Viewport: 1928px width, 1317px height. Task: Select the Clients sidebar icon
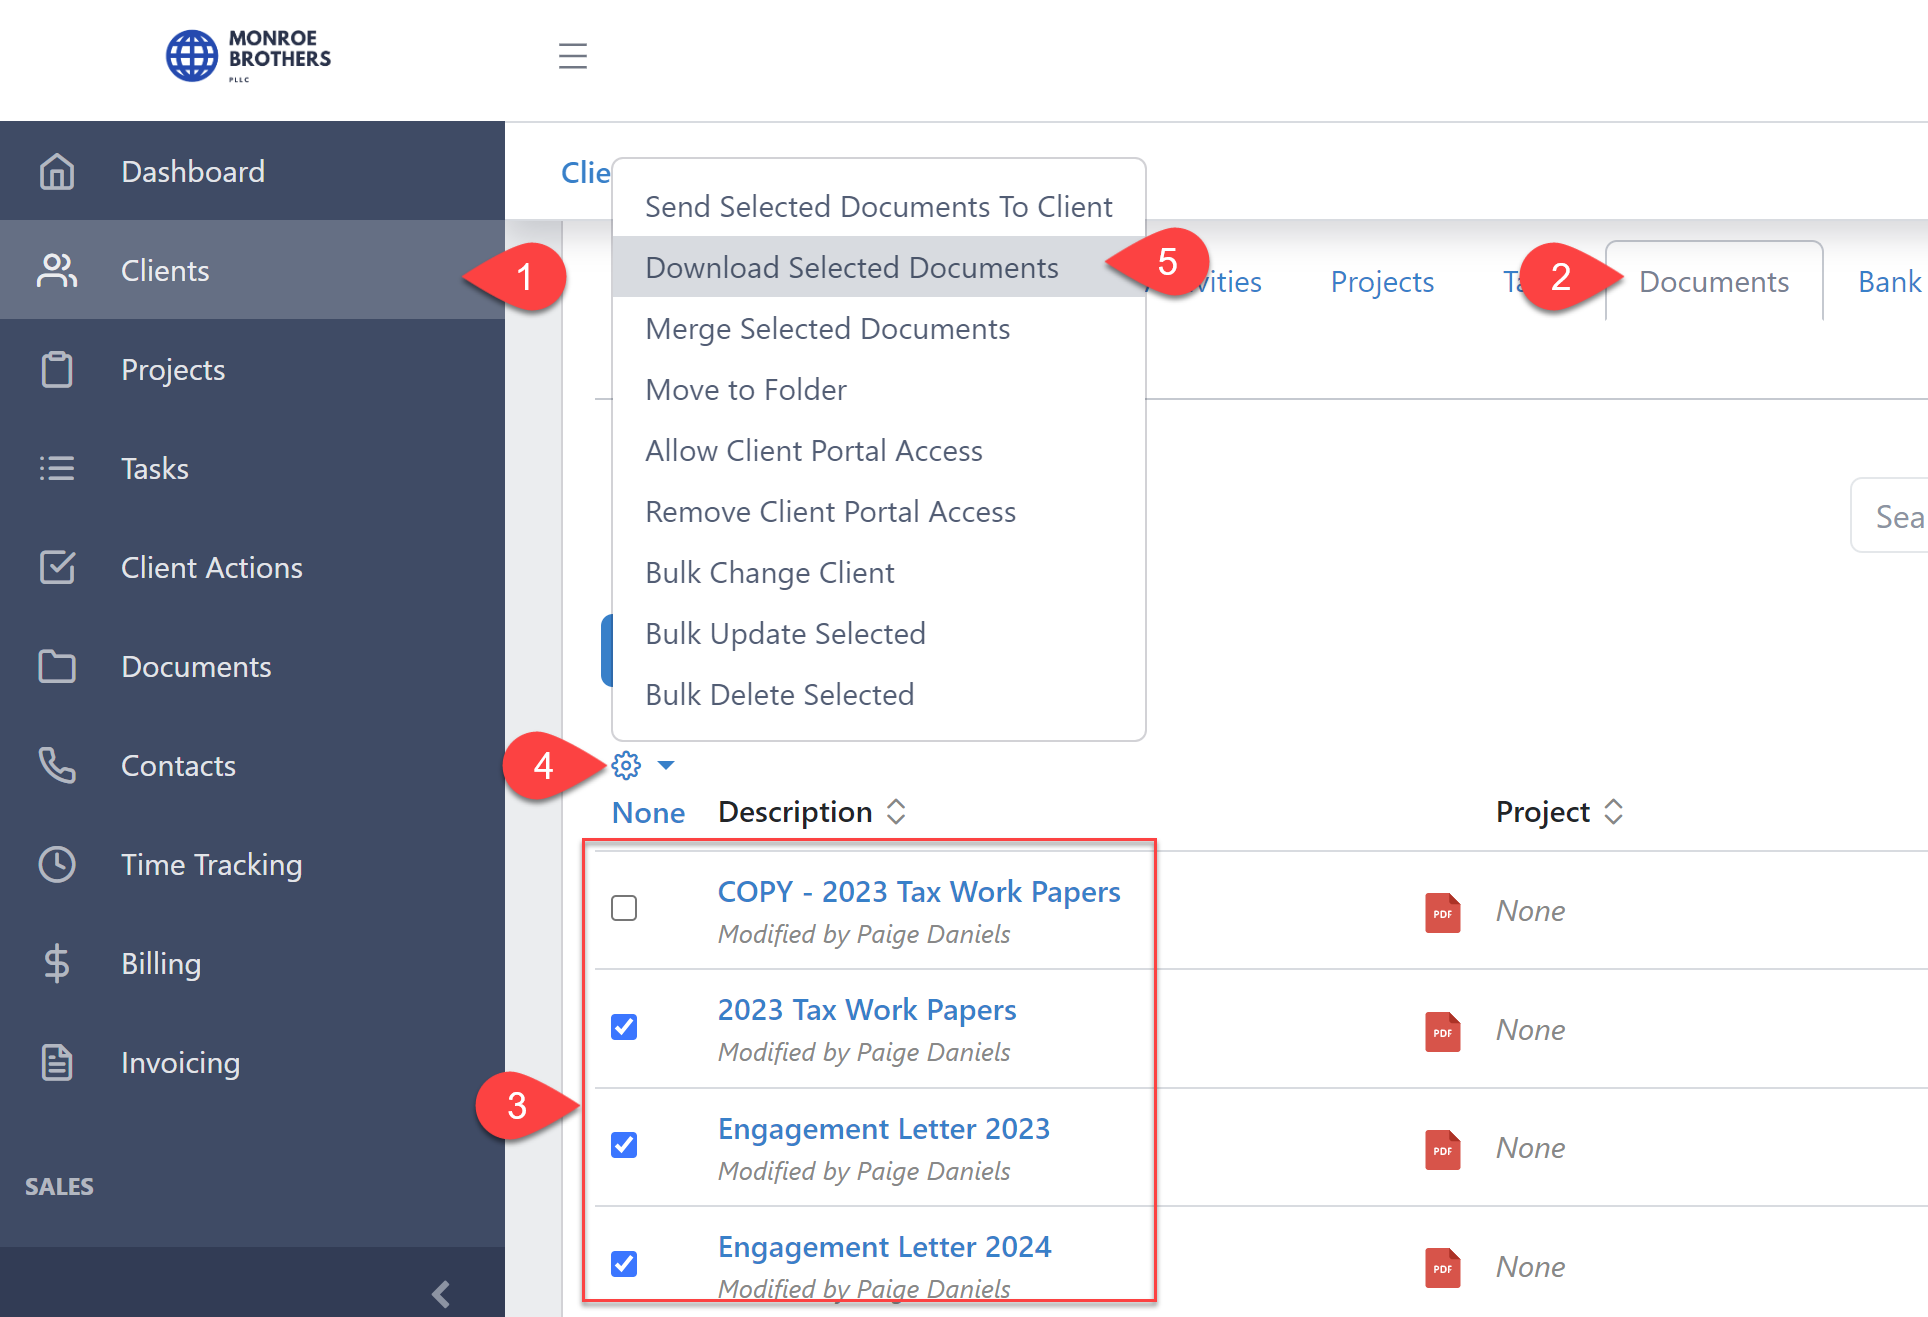pyautogui.click(x=57, y=269)
